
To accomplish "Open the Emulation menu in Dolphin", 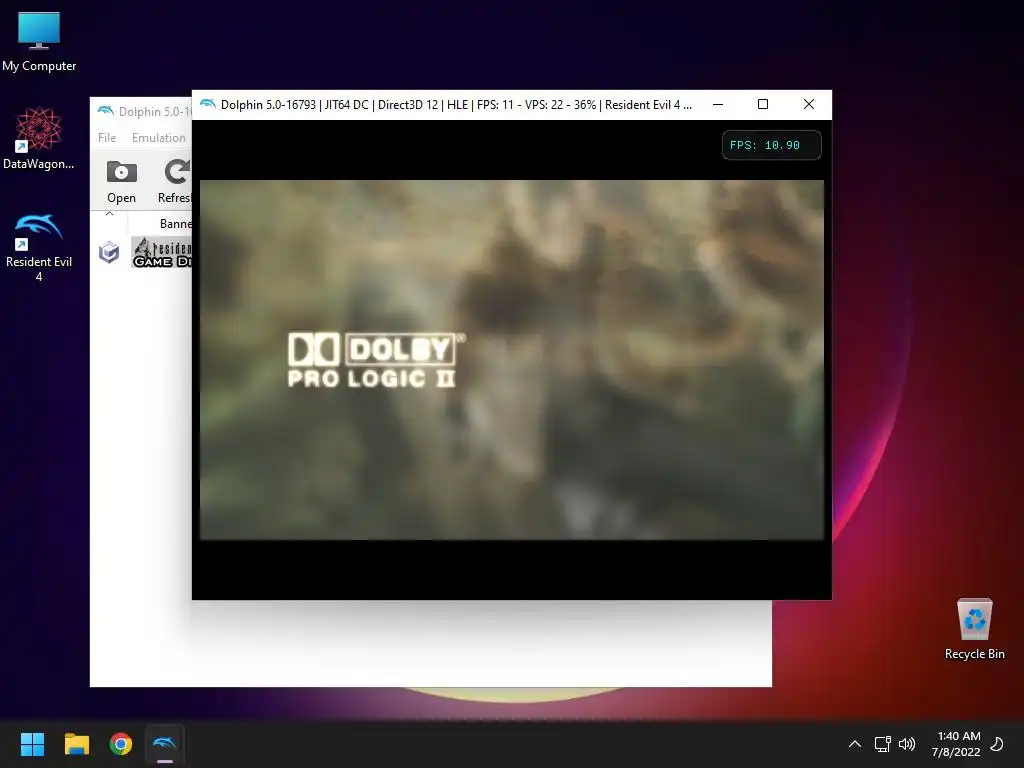I will click(x=159, y=138).
